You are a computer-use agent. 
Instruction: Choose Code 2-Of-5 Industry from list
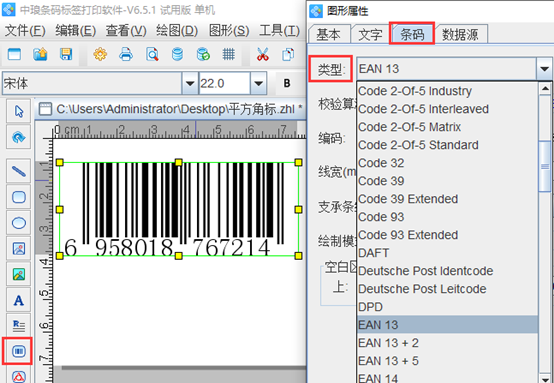click(447, 91)
